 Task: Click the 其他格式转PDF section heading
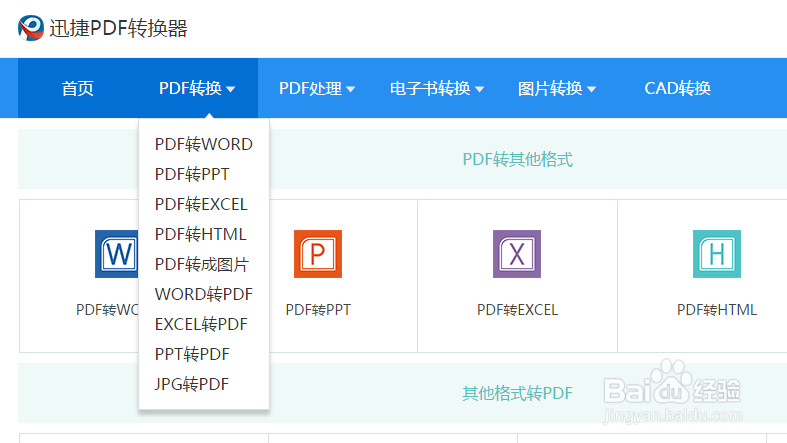click(x=517, y=393)
